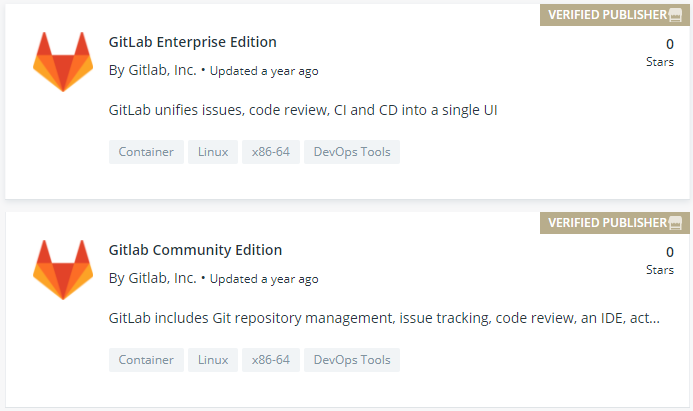Click the Enterprise description about unifying issues

(x=303, y=110)
